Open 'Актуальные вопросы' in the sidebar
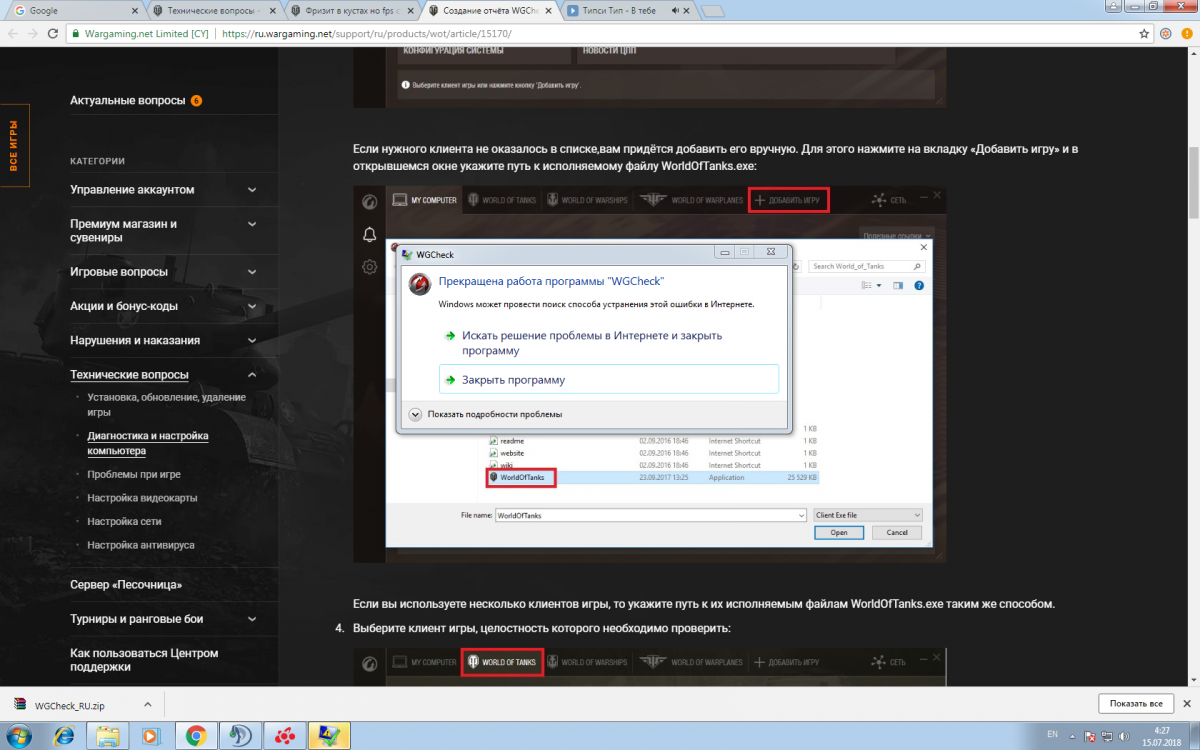 click(127, 101)
